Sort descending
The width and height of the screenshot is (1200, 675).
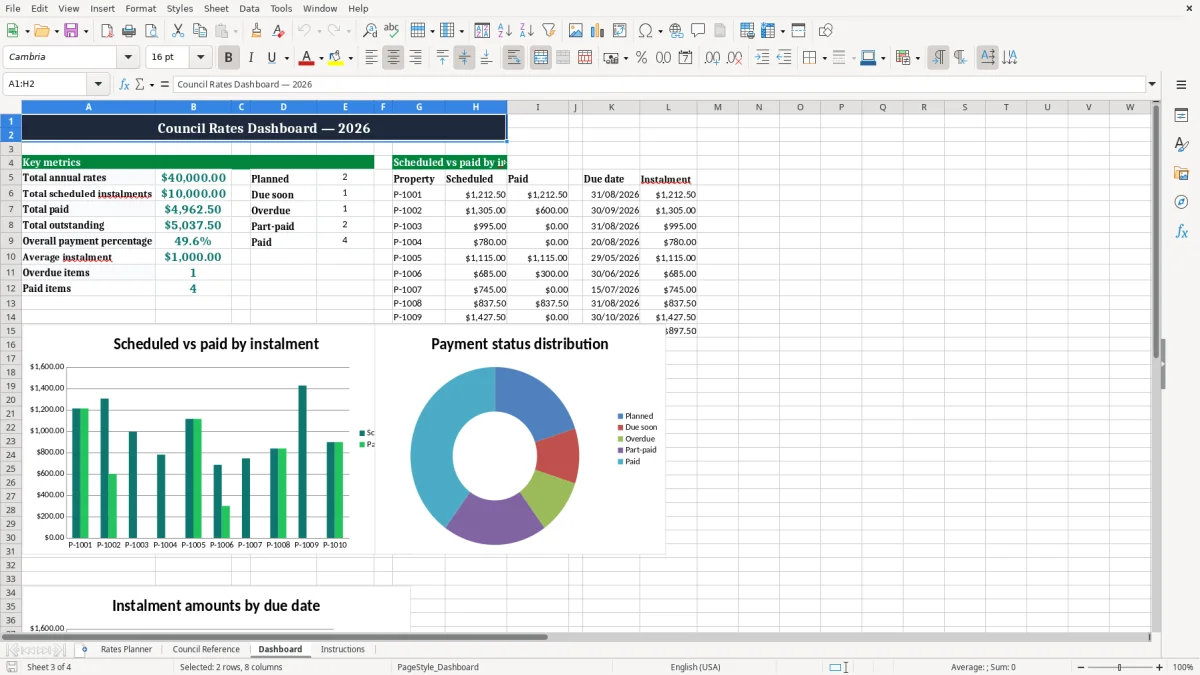pos(527,31)
